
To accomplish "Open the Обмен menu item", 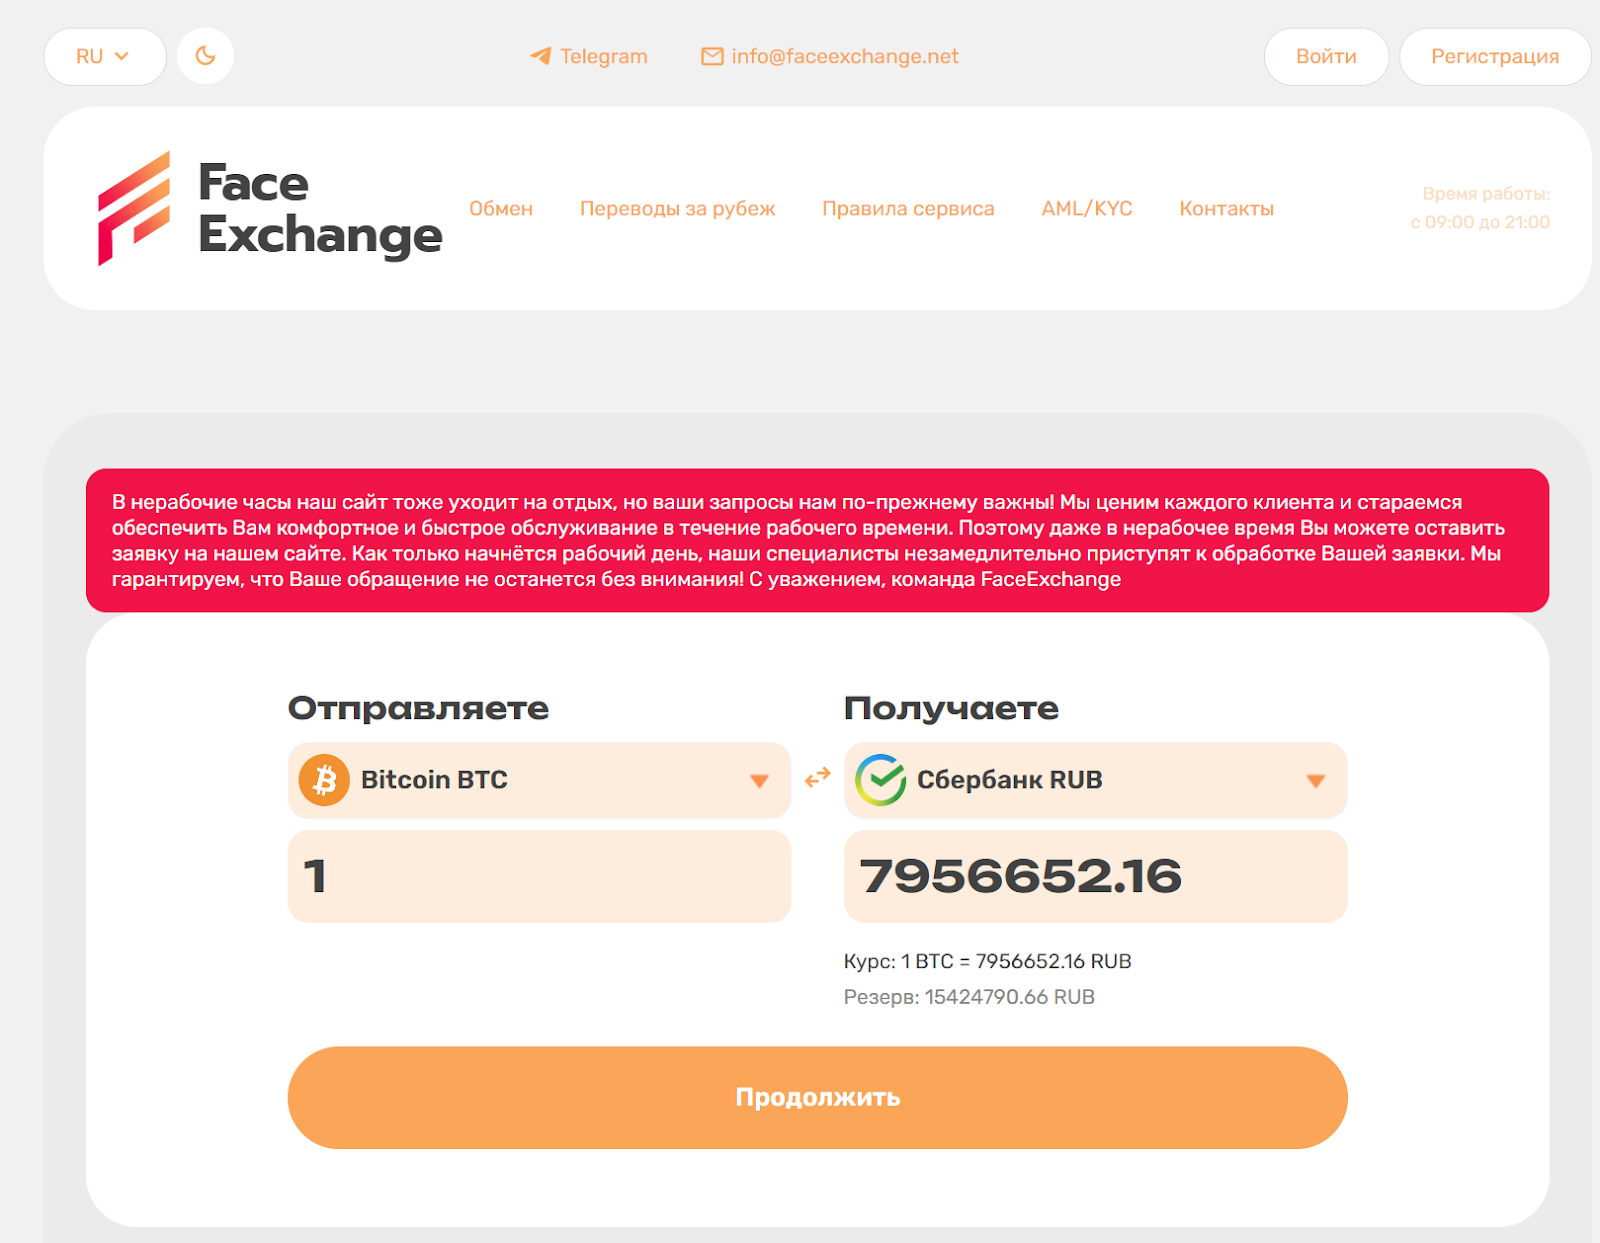I will point(501,209).
